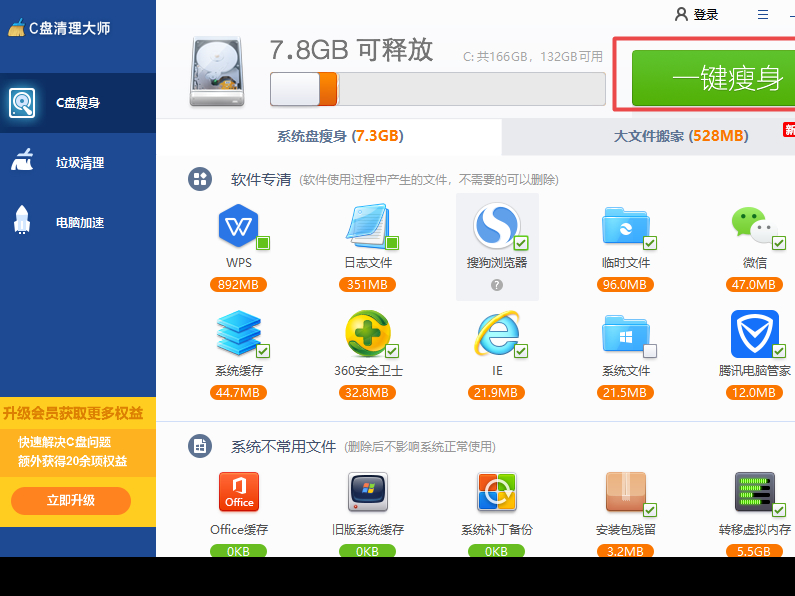
Task: Click the 临时文件 folder icon
Action: tap(625, 225)
